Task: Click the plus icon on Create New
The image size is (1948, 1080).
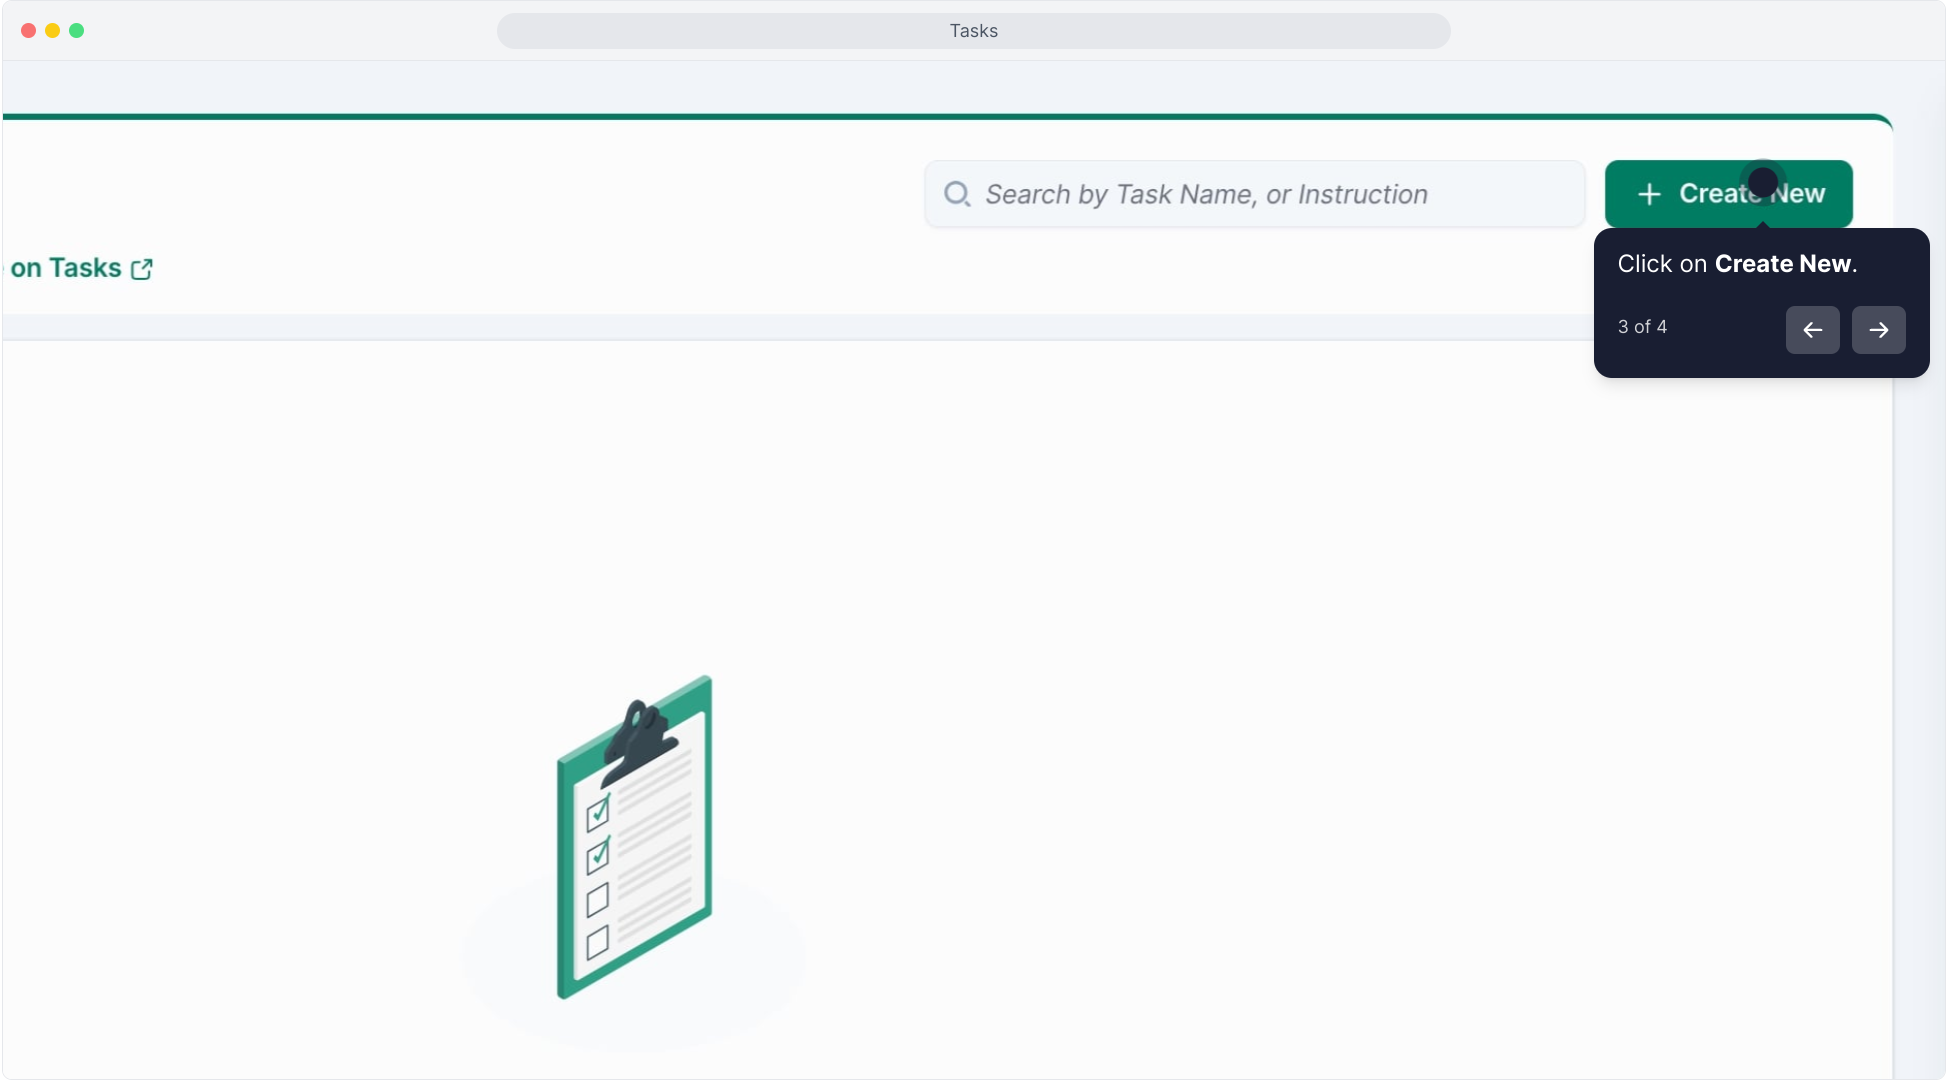Action: [1649, 194]
